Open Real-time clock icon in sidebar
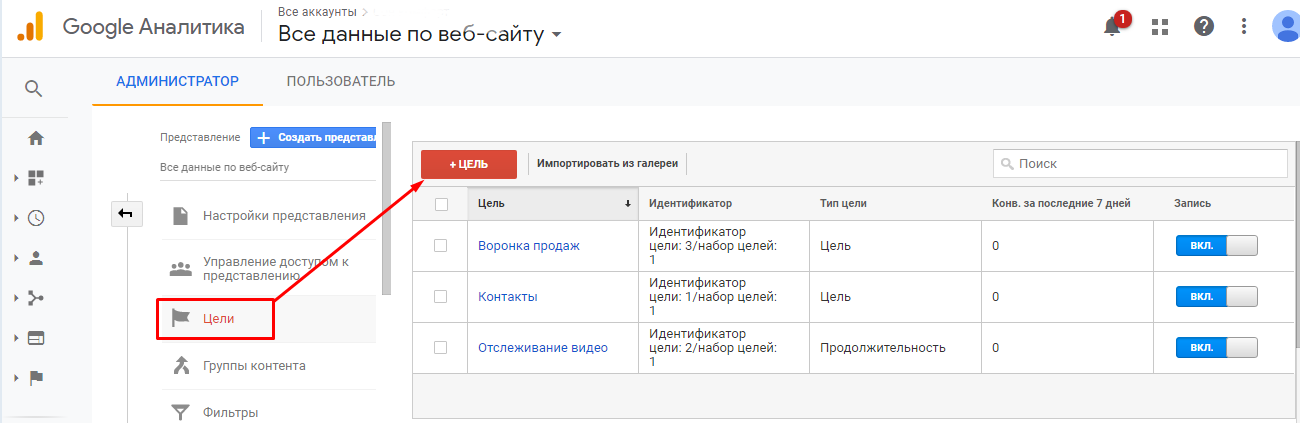 pyautogui.click(x=35, y=218)
